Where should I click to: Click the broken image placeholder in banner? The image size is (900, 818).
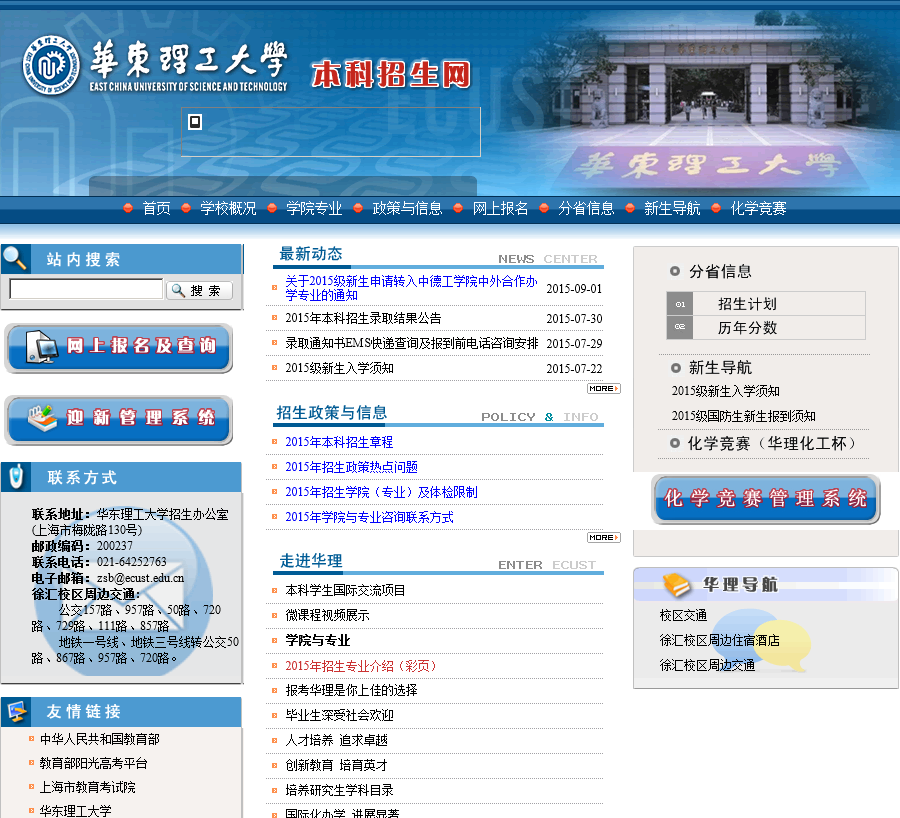click(195, 122)
